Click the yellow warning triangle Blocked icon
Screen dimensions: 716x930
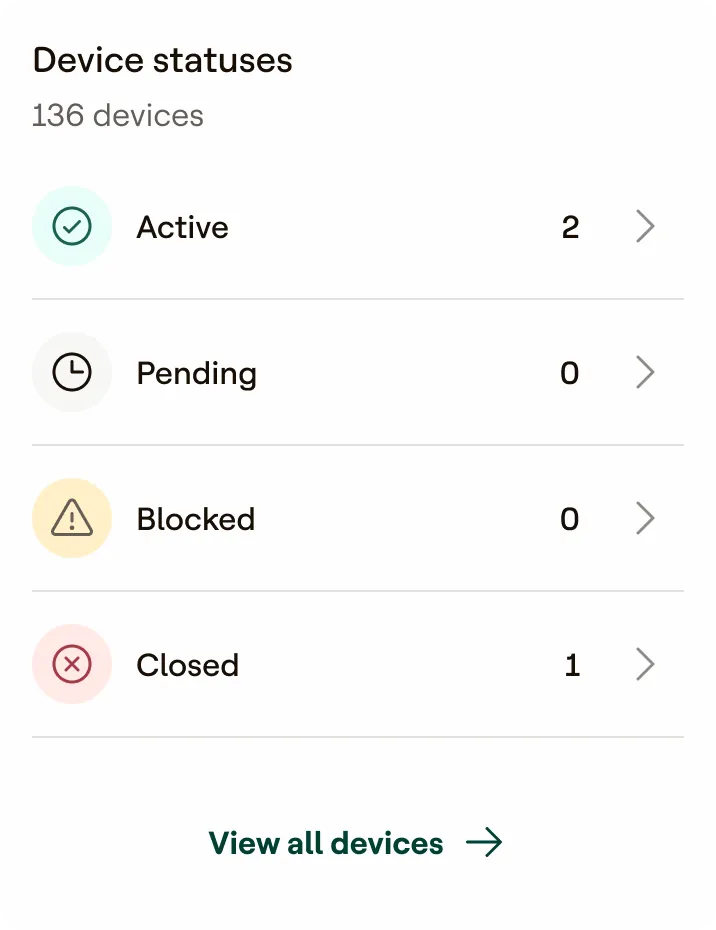72,518
